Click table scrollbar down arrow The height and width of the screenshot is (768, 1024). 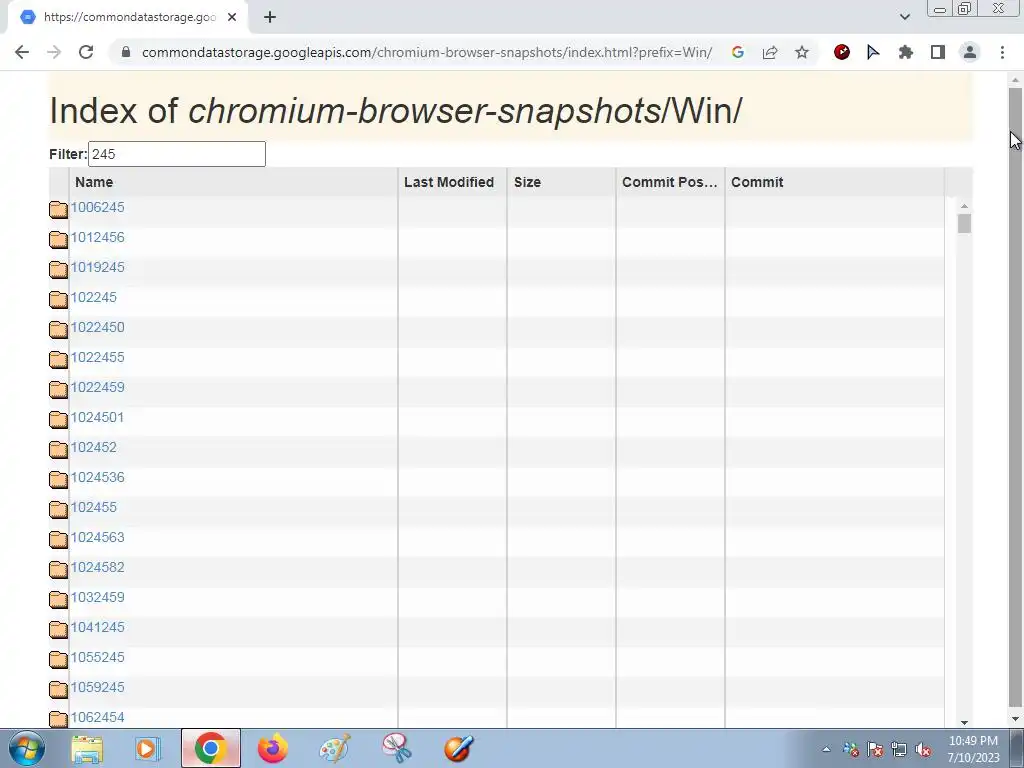pyautogui.click(x=964, y=722)
